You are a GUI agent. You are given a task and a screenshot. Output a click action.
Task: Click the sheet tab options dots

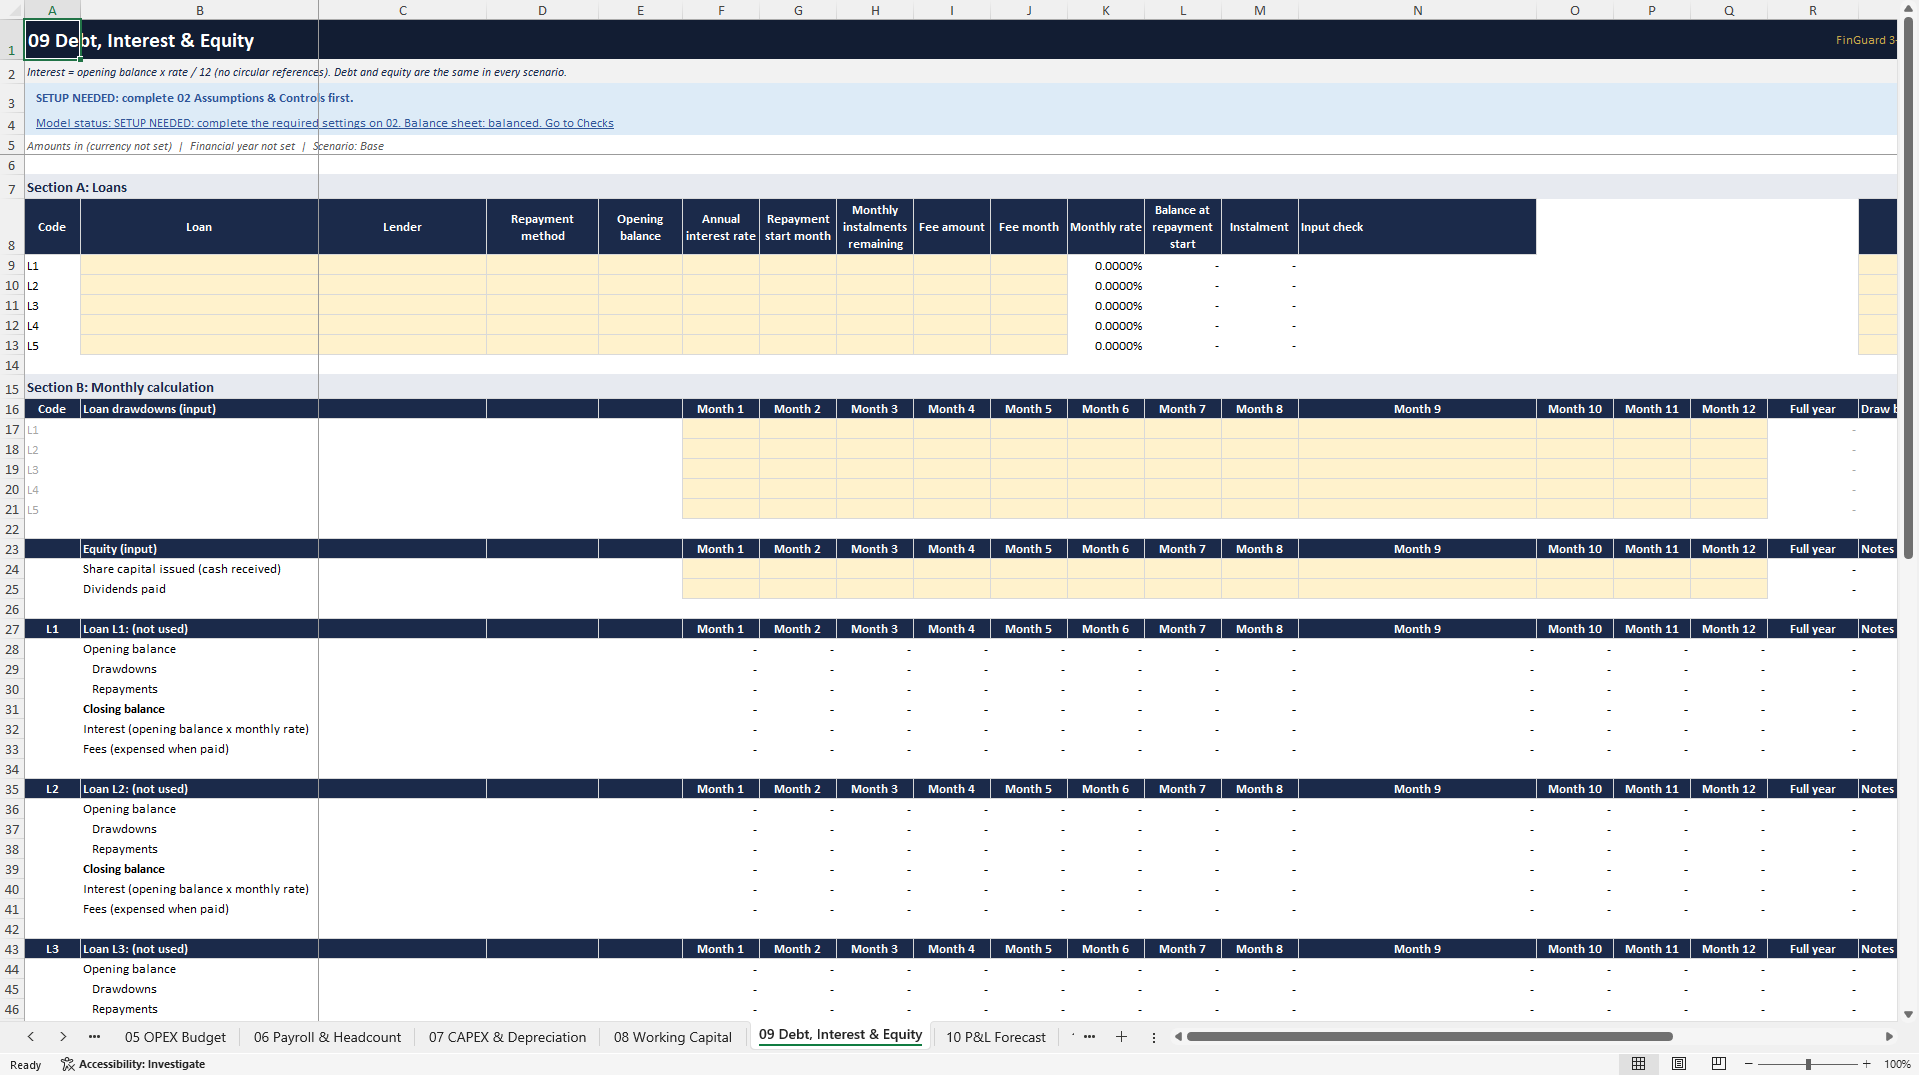[1153, 1037]
